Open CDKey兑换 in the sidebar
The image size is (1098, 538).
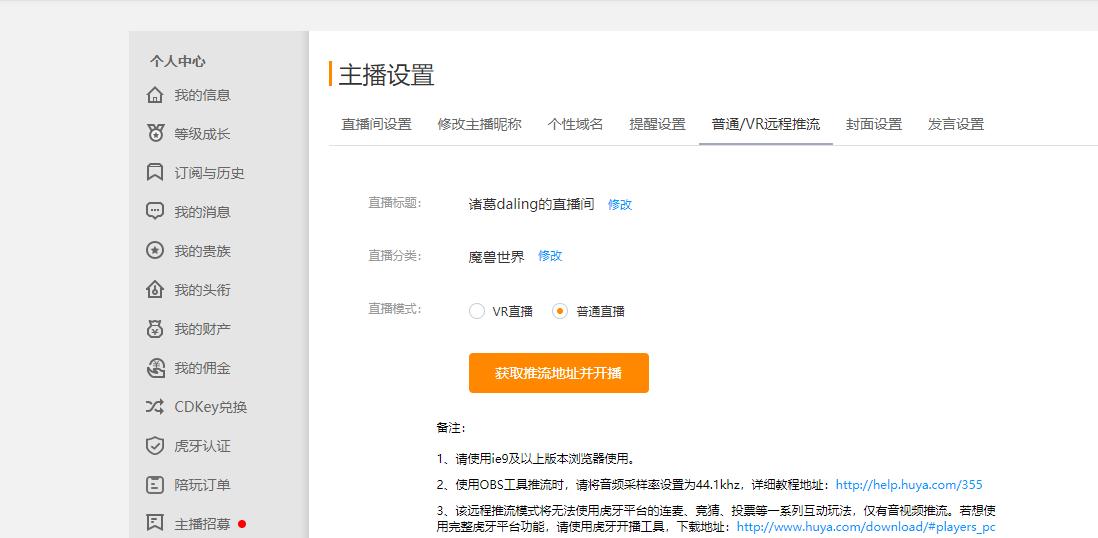211,407
